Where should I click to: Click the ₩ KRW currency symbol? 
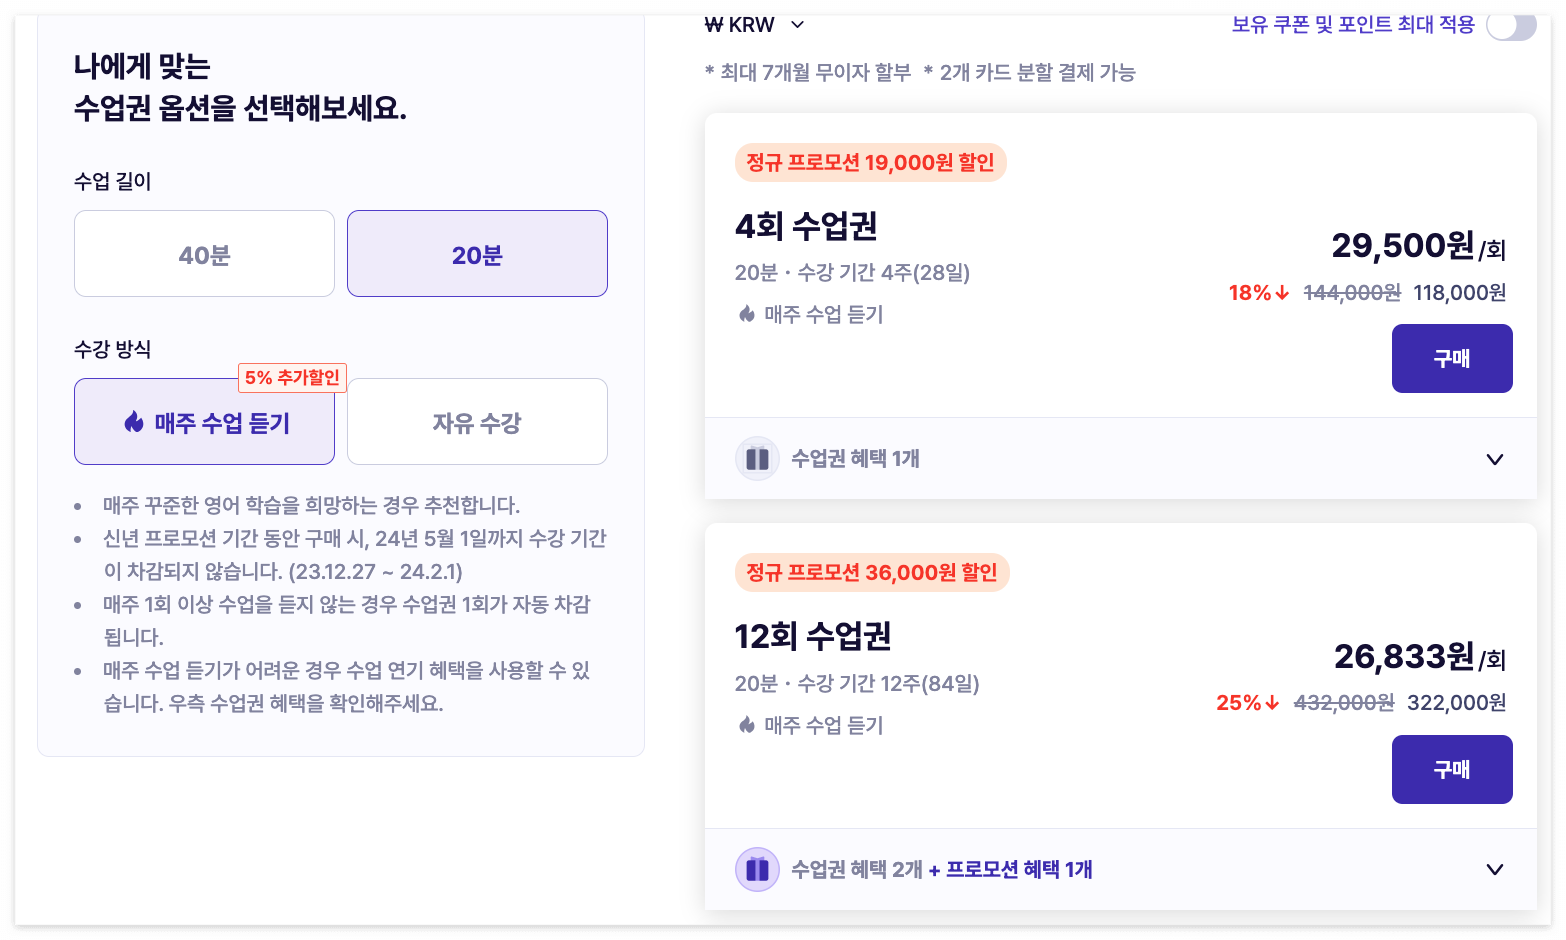(x=712, y=24)
